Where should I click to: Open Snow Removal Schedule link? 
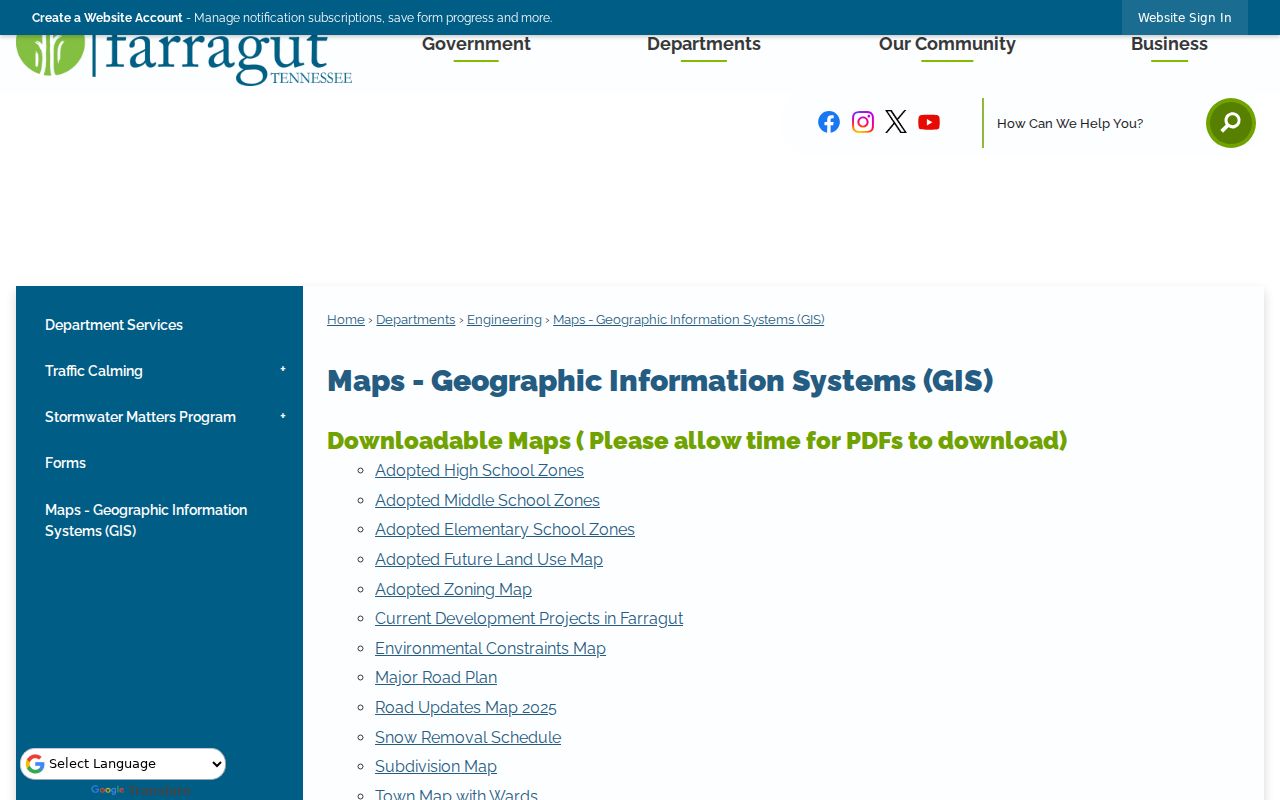[x=468, y=737]
